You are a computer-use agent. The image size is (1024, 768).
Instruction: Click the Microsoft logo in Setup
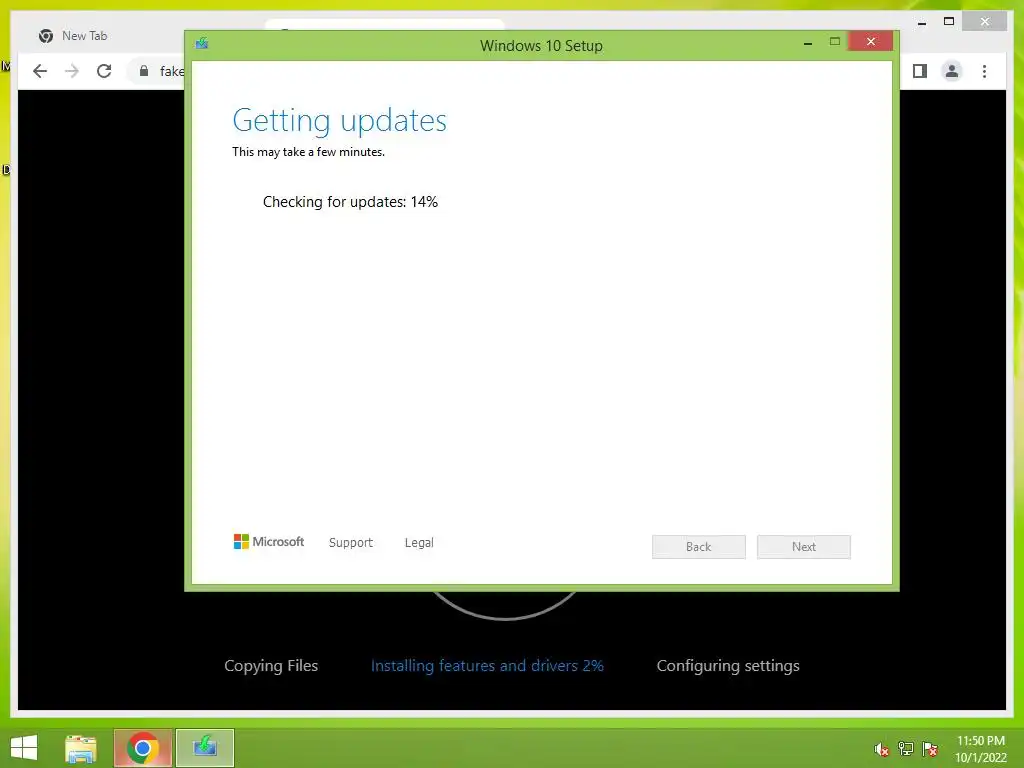pyautogui.click(x=269, y=541)
